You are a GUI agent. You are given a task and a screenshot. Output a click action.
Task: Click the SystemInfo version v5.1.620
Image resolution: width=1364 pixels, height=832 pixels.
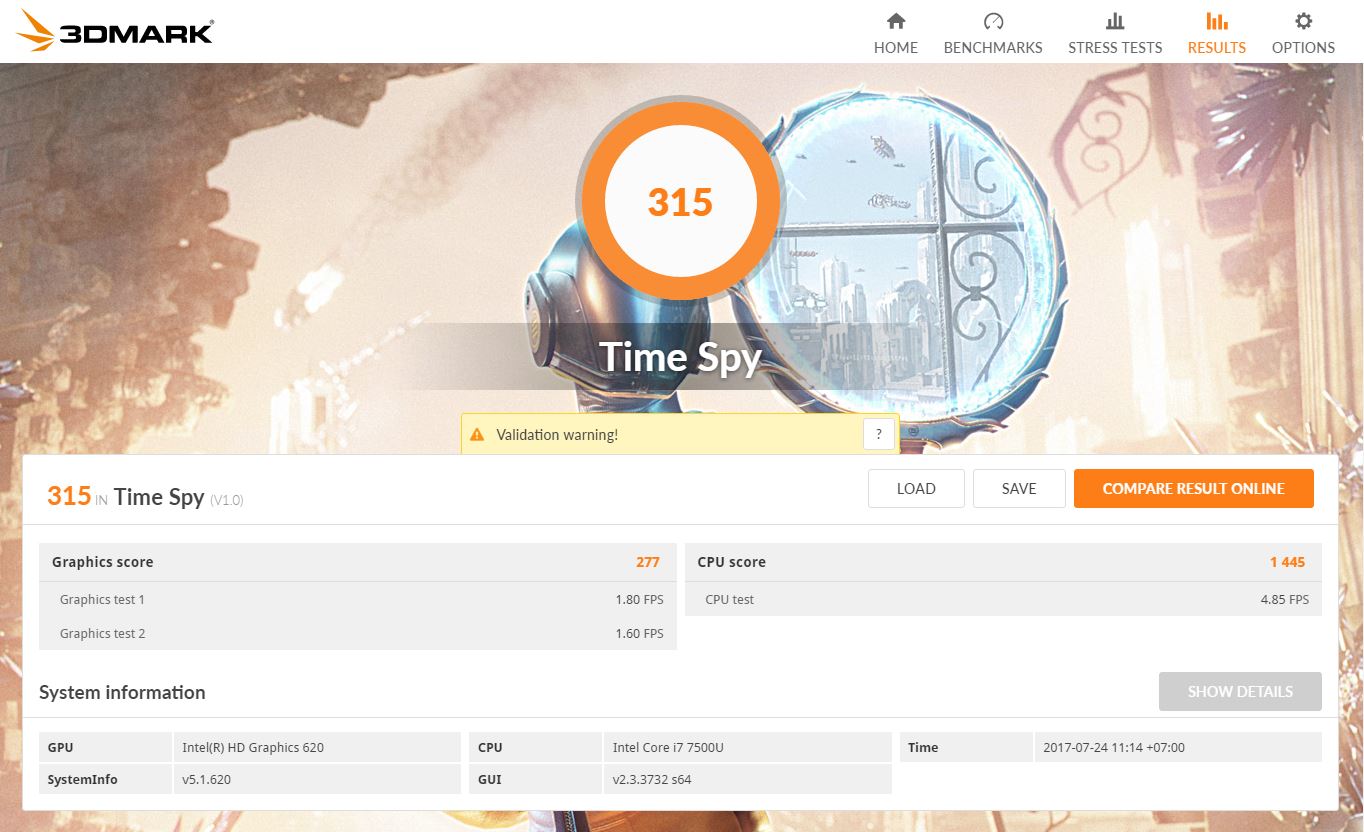[207, 779]
